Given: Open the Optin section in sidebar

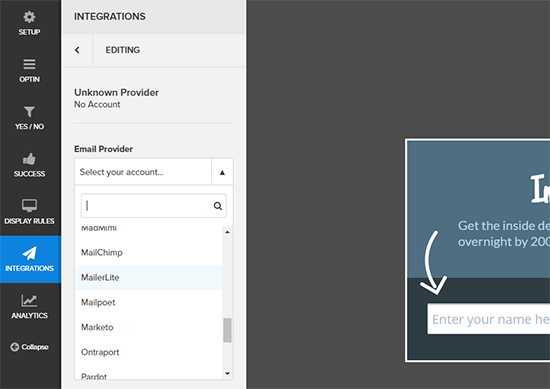Looking at the screenshot, I should 29,71.
